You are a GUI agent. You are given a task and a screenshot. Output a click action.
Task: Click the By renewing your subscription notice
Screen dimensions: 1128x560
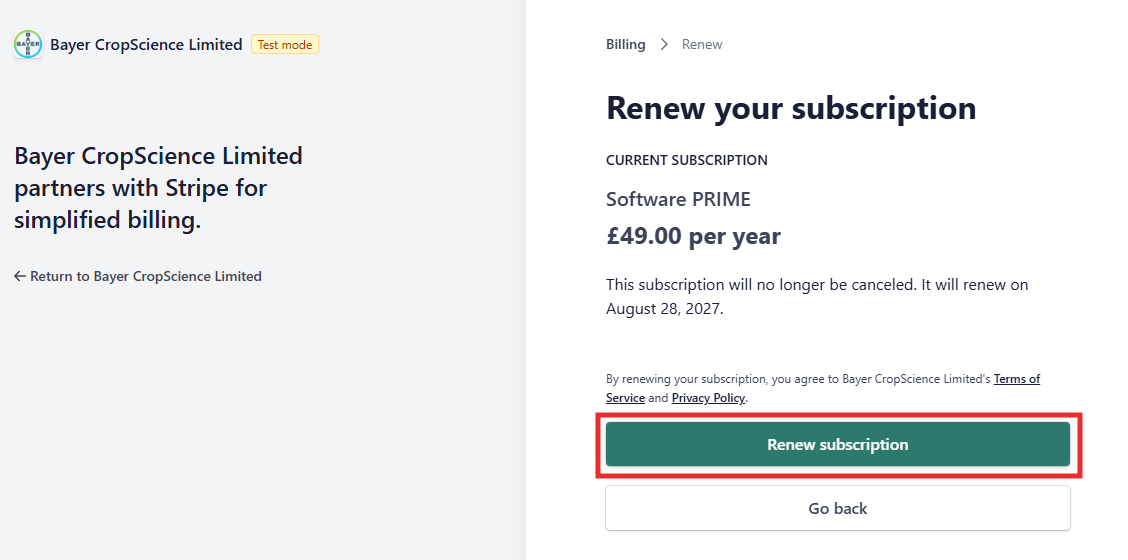[823, 388]
